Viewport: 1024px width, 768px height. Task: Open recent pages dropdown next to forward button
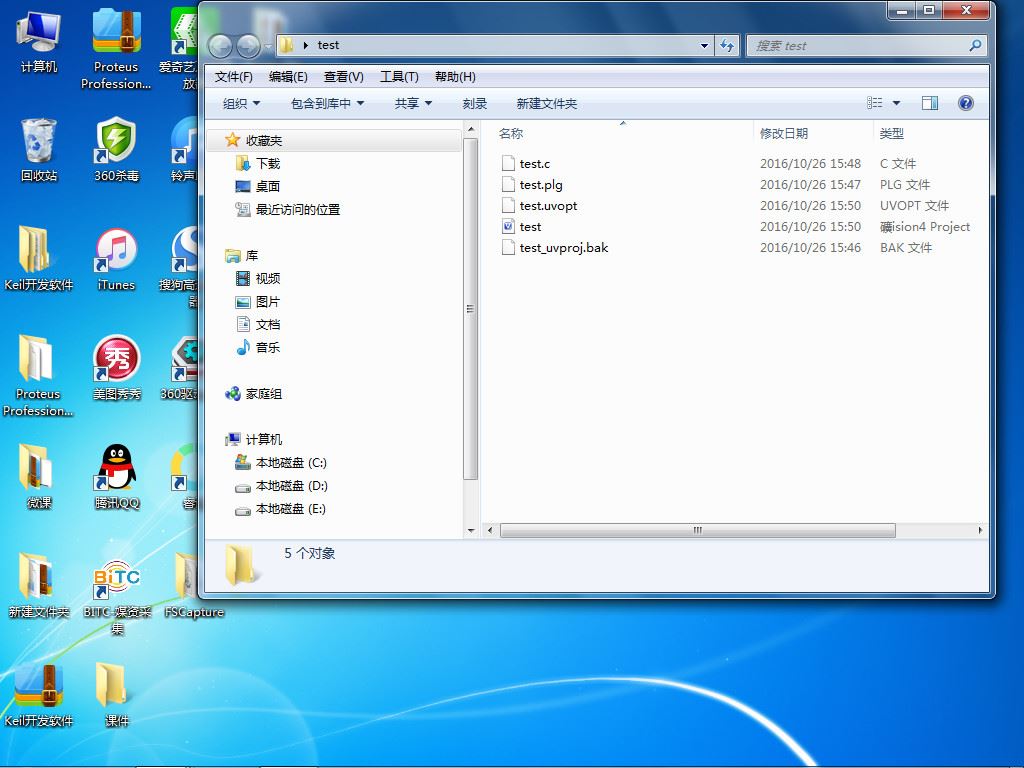[x=268, y=46]
